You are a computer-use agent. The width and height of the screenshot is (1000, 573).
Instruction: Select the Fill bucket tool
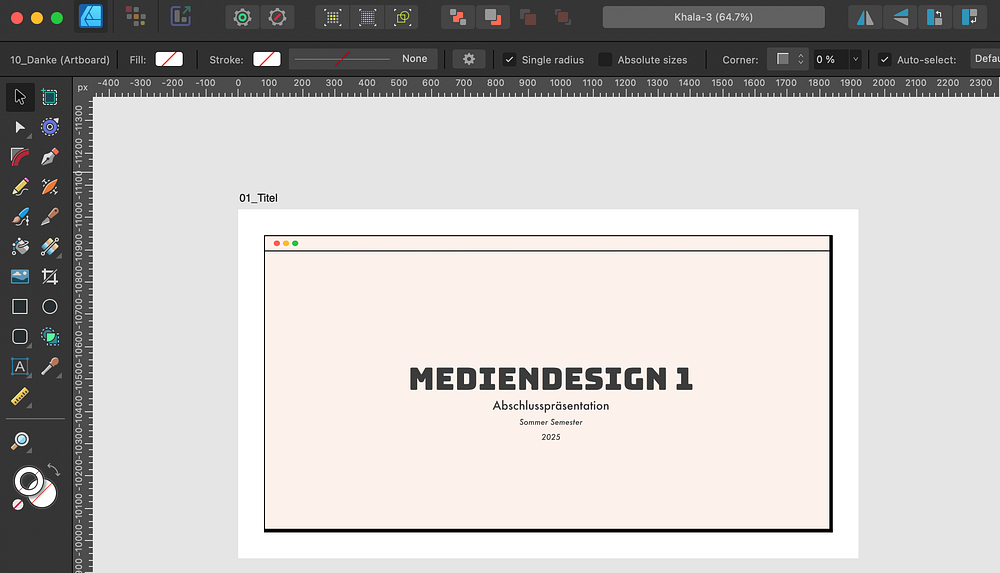tap(20, 247)
